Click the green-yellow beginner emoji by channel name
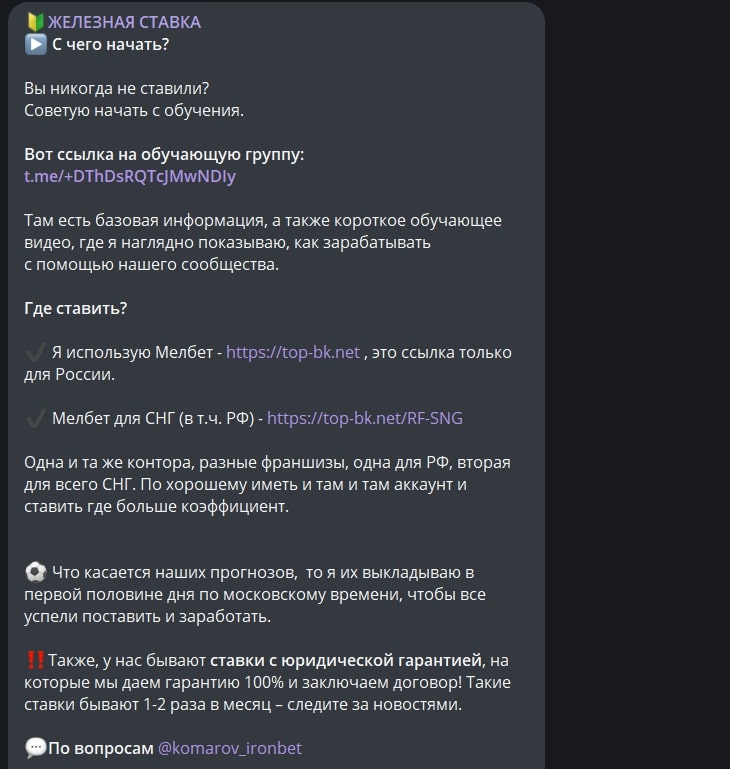 (35, 22)
